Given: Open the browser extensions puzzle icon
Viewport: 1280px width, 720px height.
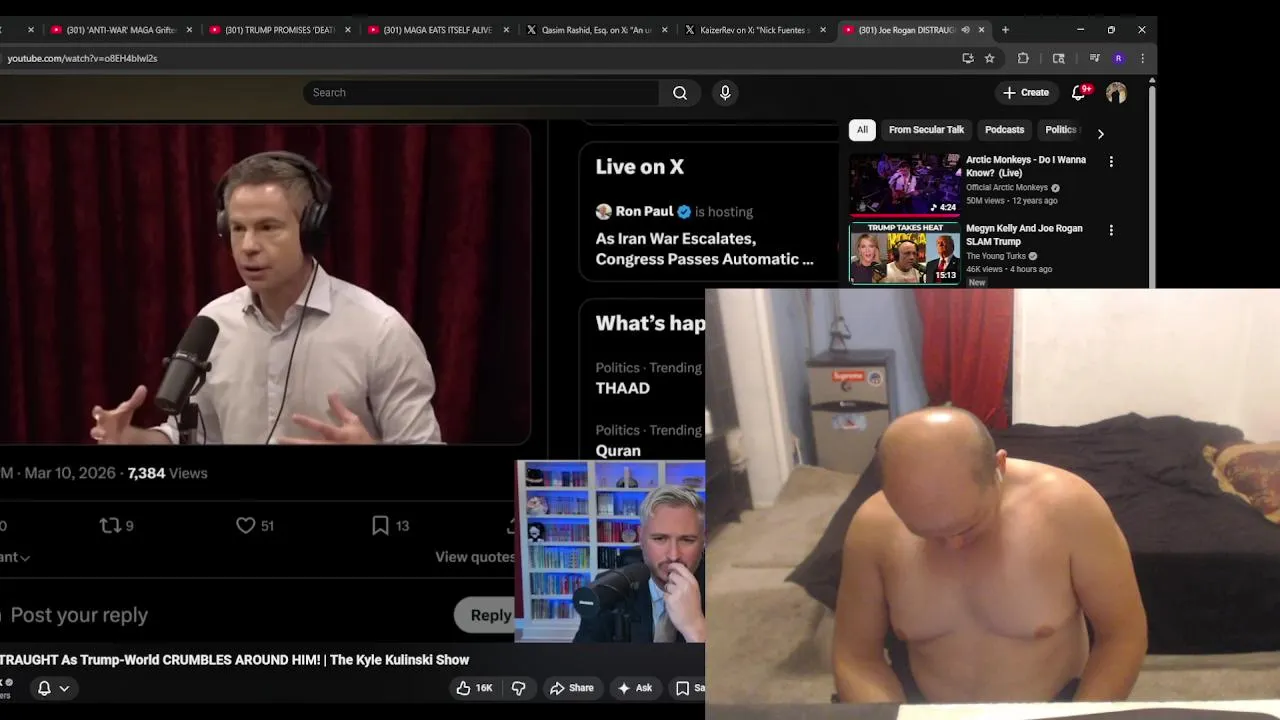Looking at the screenshot, I should click(x=1023, y=58).
